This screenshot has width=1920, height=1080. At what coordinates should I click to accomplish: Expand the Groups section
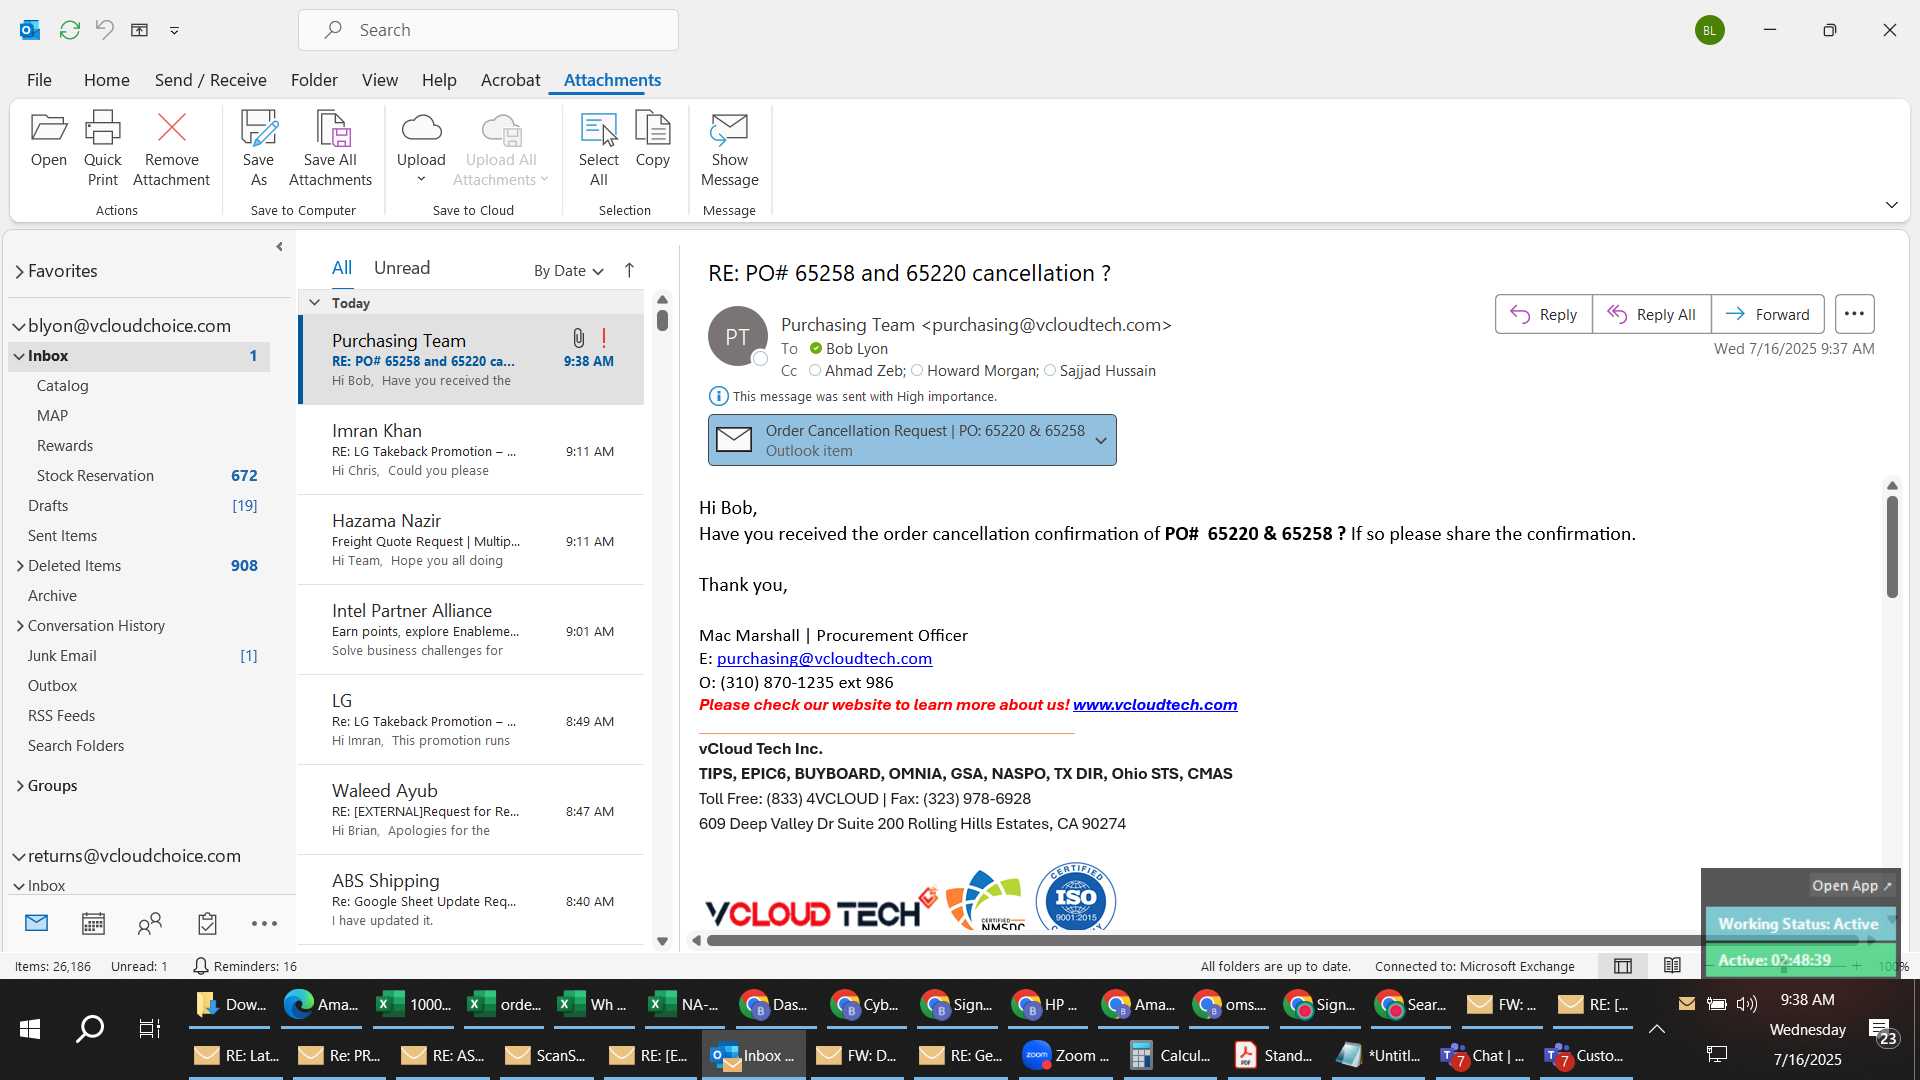coord(20,786)
